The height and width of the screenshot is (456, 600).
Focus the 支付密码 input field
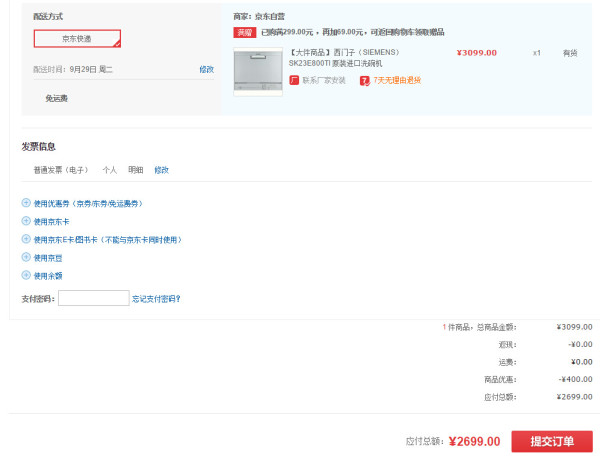click(x=94, y=298)
